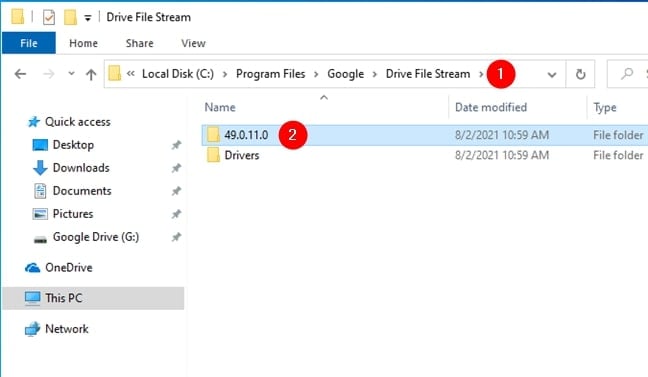Open Network in navigation pane
The image size is (648, 377).
coord(67,329)
